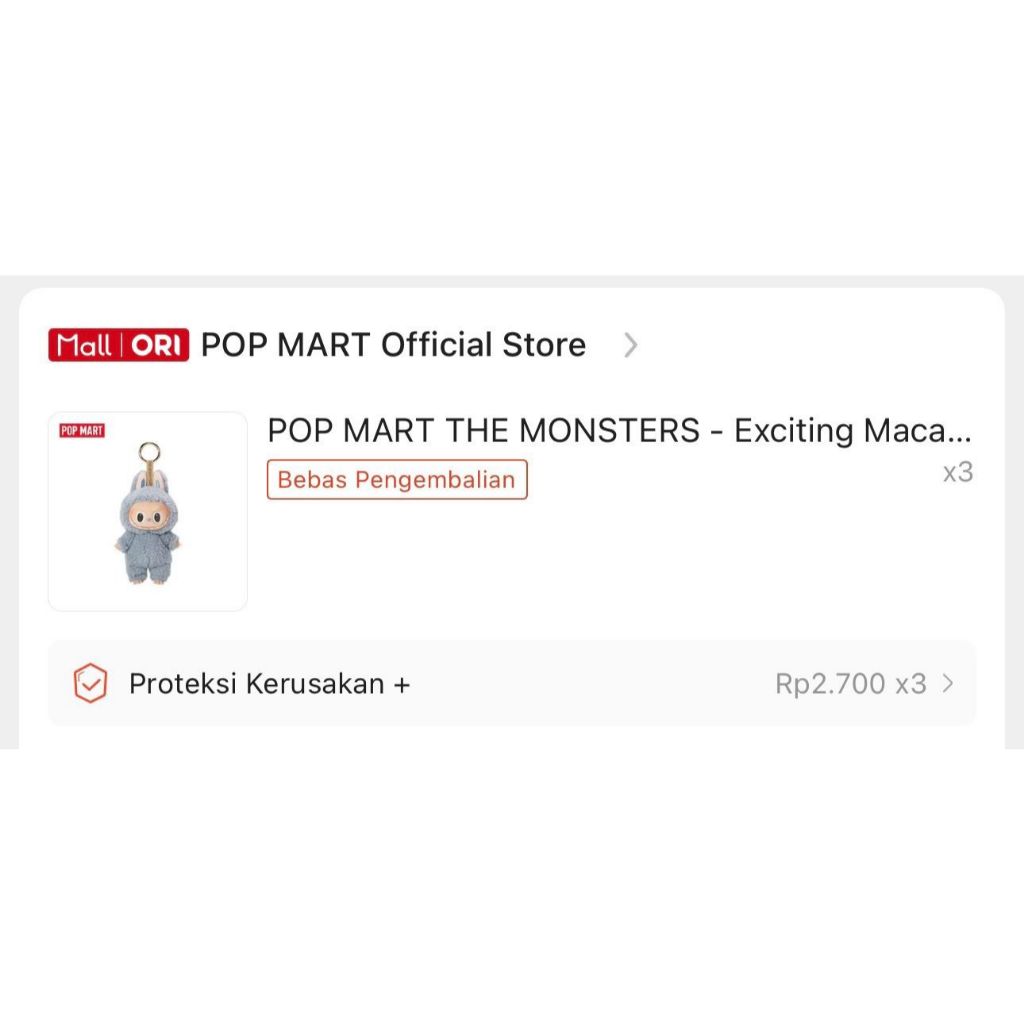Image resolution: width=1024 pixels, height=1024 pixels.
Task: Click the truncated 'Exciting Maca...' title text
Action: [x=852, y=431]
